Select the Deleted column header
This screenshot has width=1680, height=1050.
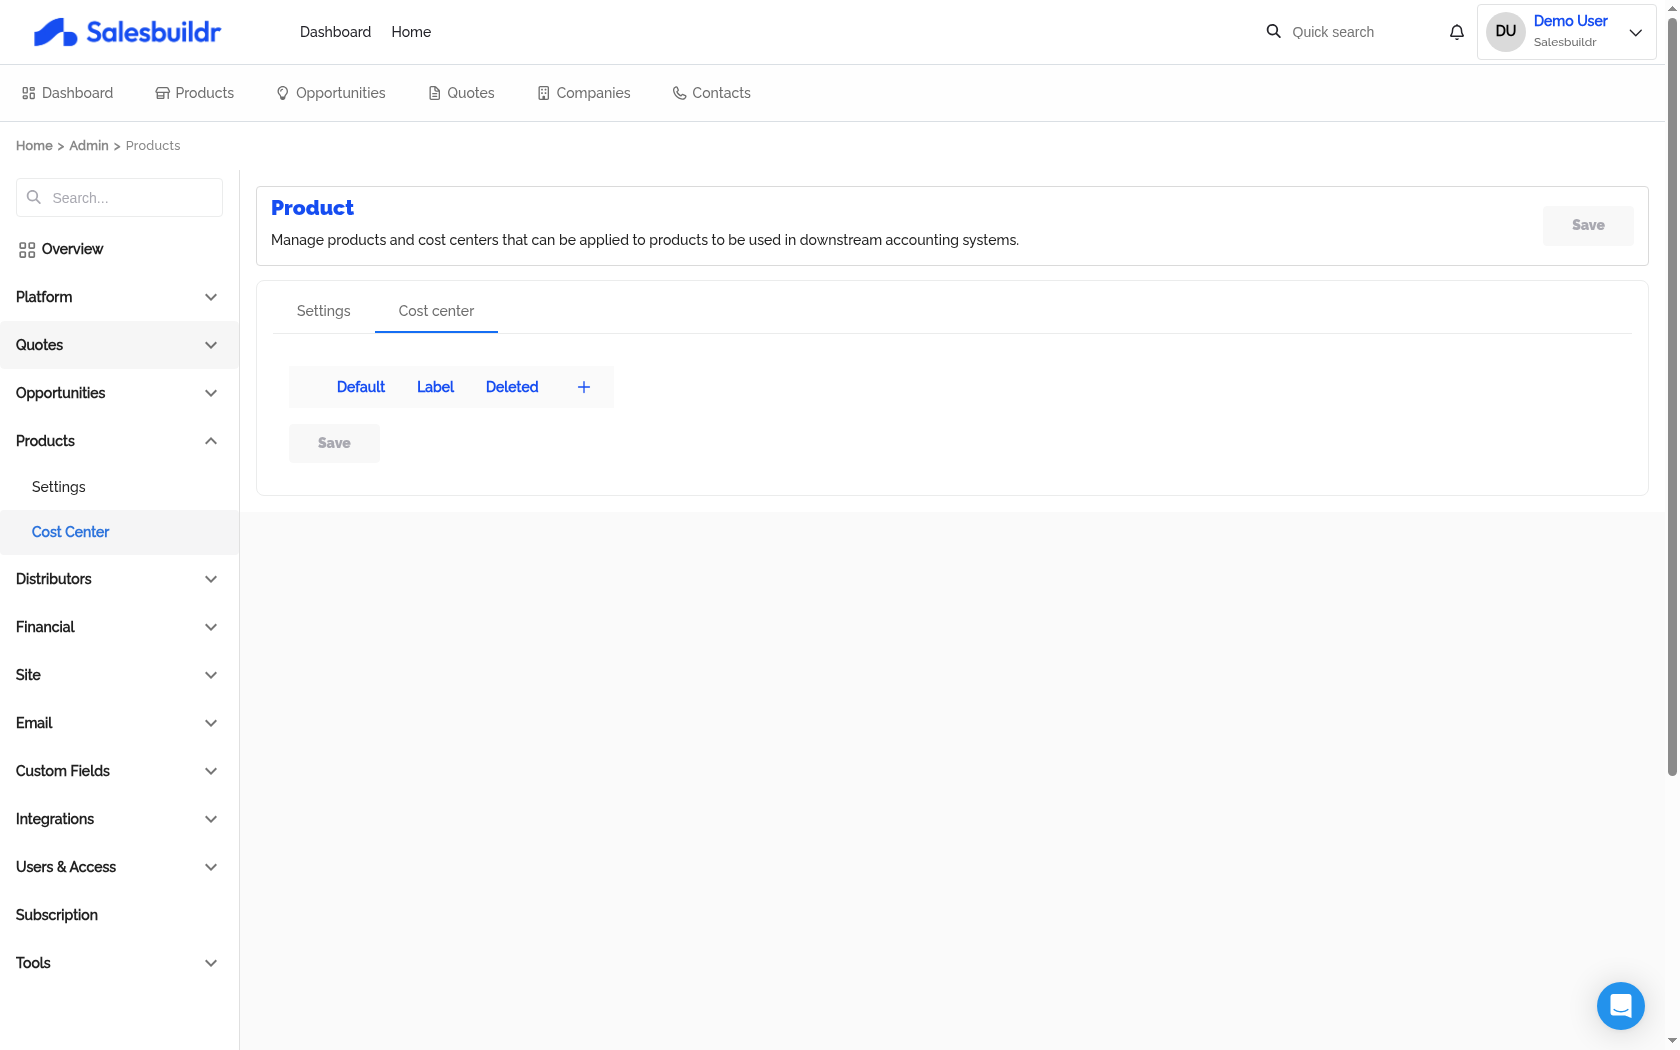pos(512,387)
